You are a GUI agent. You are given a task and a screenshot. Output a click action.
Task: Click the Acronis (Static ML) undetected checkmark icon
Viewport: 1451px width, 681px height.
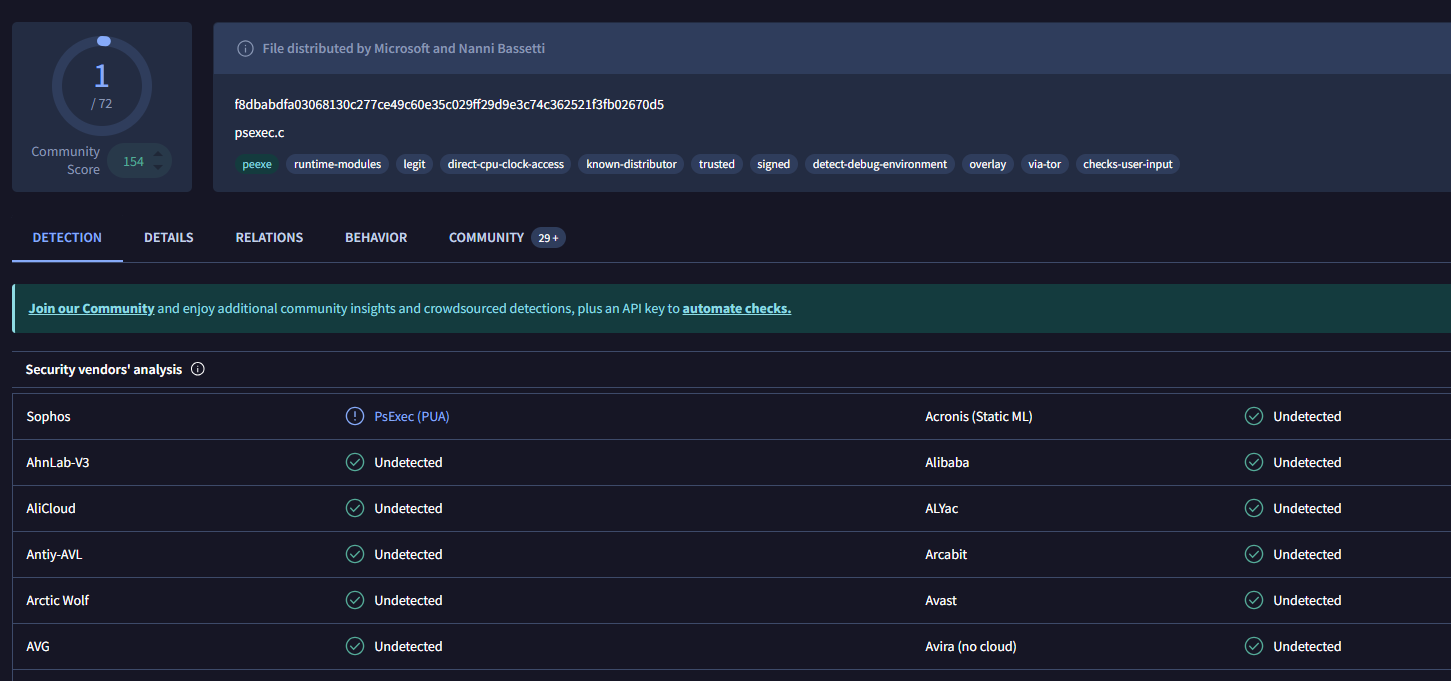tap(1253, 416)
